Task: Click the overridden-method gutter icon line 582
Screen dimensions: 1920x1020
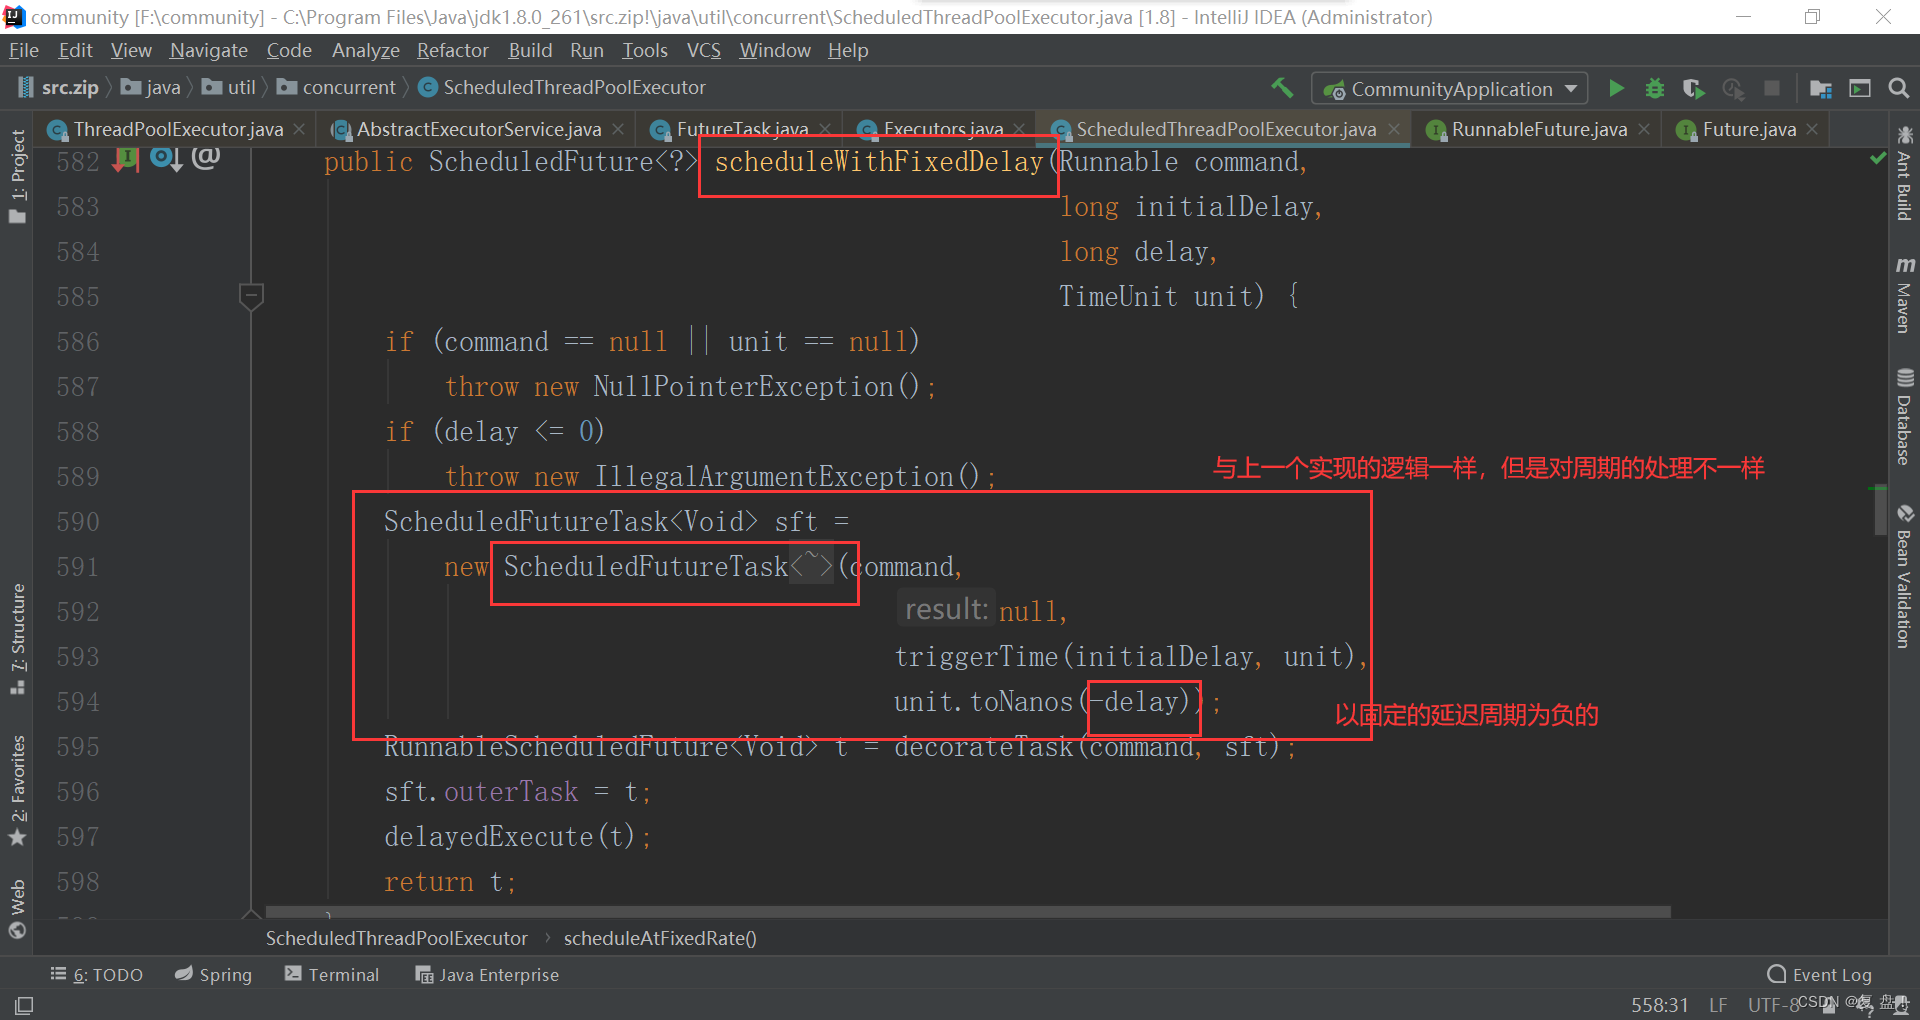Action: (x=166, y=158)
